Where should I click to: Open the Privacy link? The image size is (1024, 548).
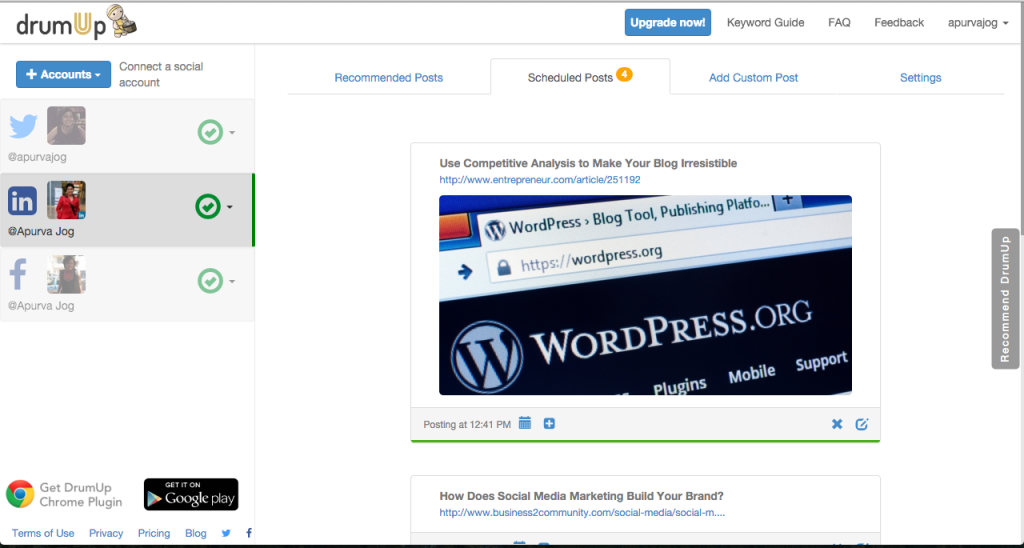click(x=106, y=533)
